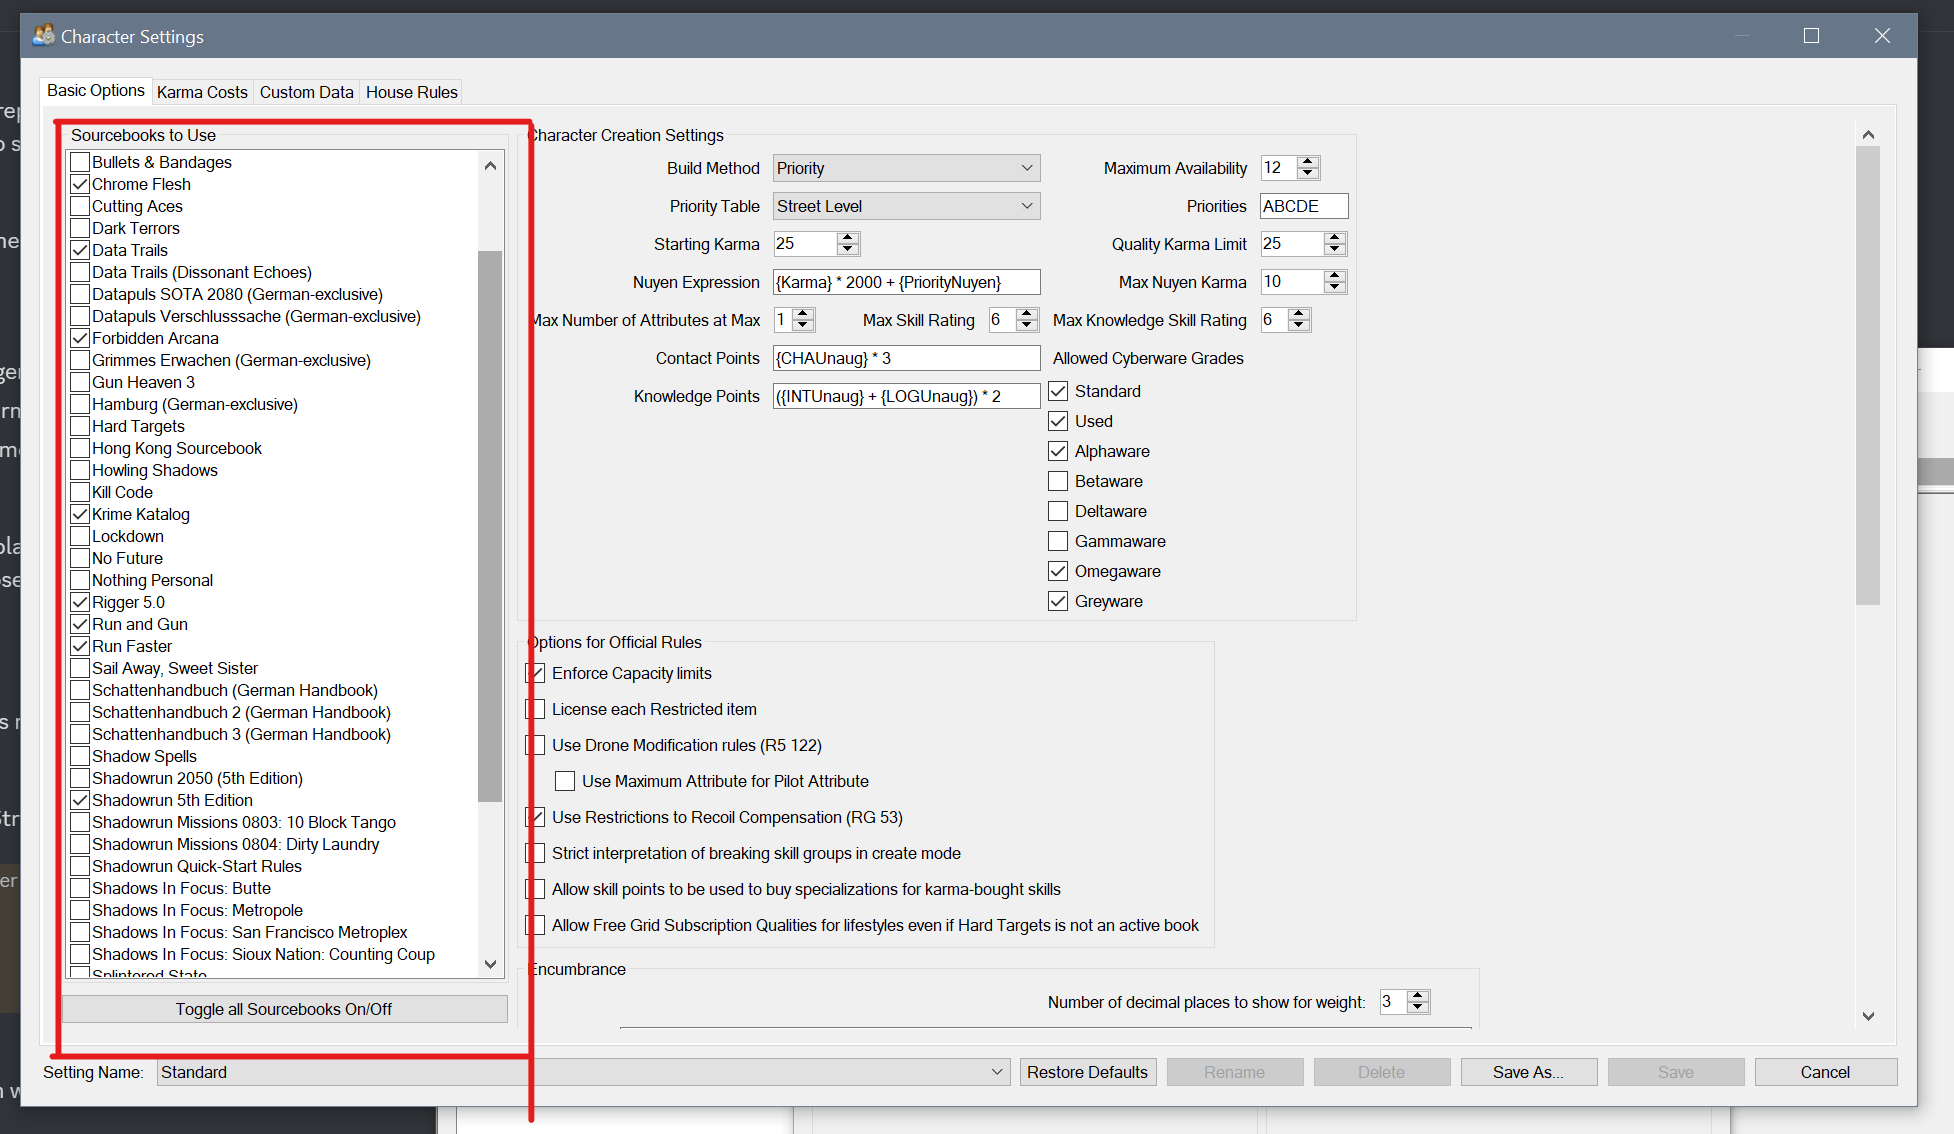Uncheck the Run and Gun sourcebook

tap(81, 624)
